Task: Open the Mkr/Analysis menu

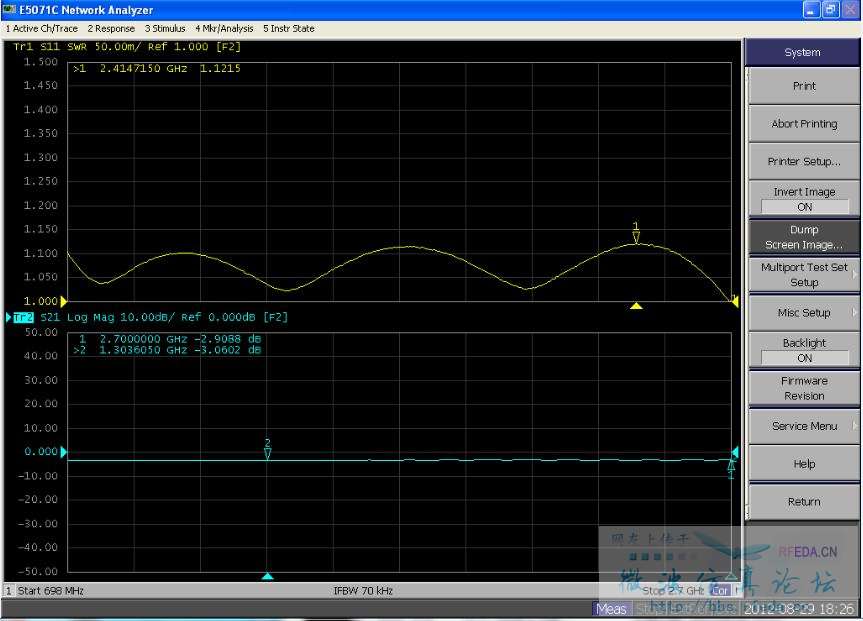Action: (225, 29)
